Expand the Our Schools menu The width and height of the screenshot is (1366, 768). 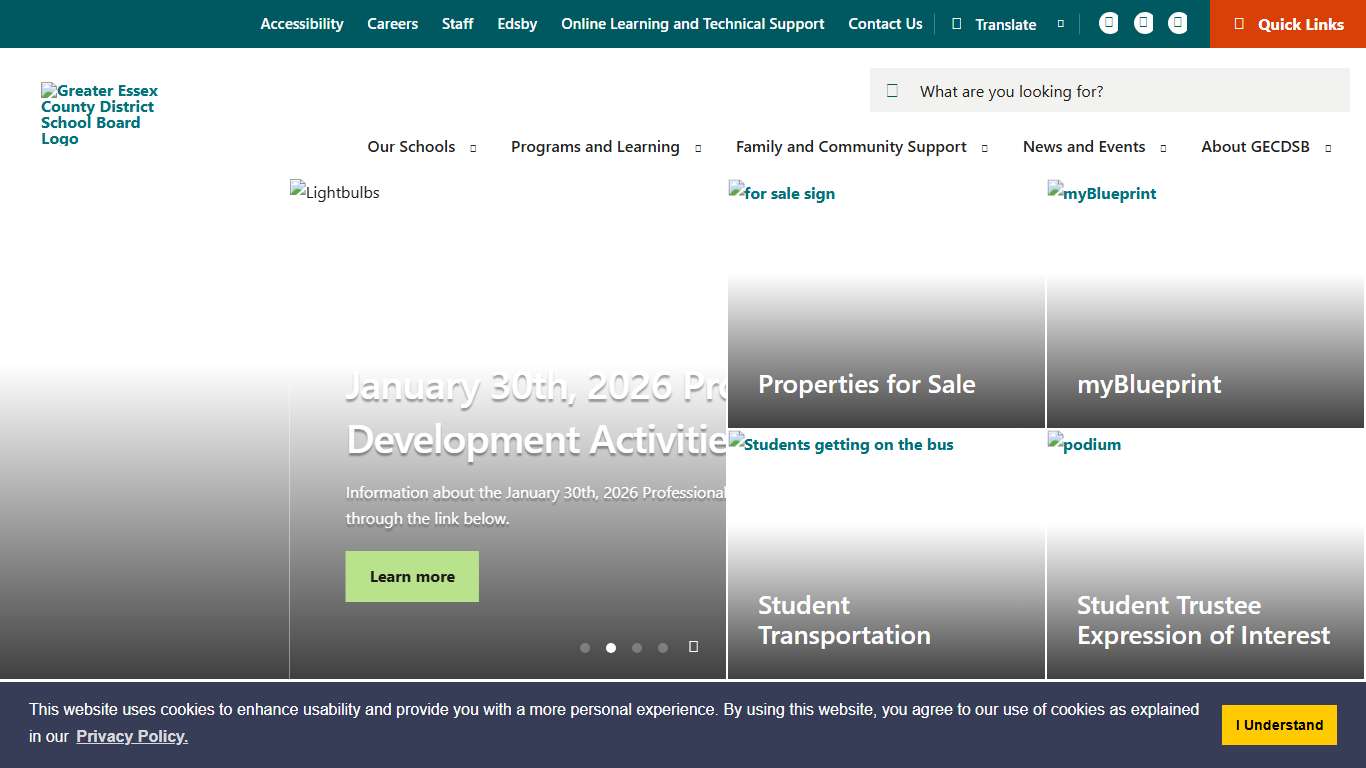472,147
